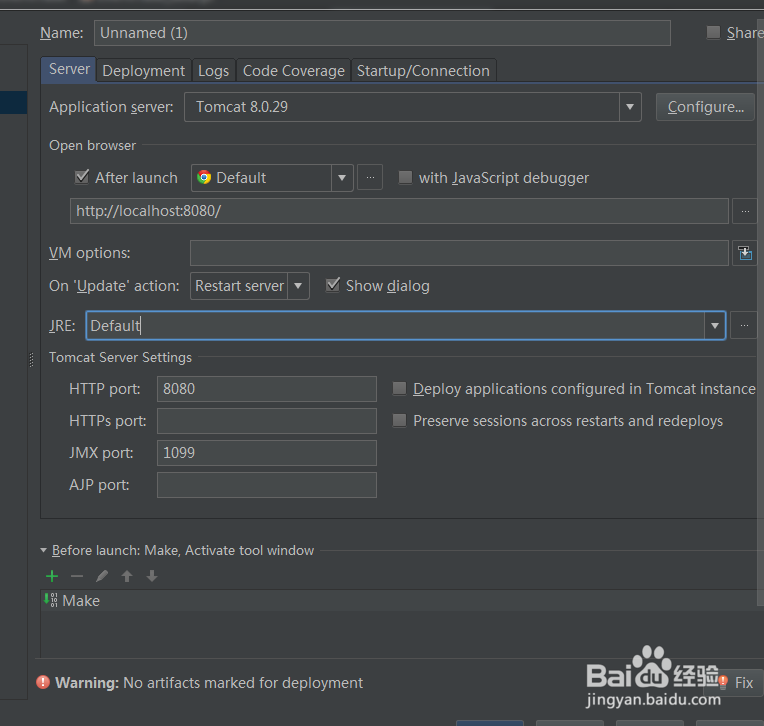Click the empty AJP port field
This screenshot has width=764, height=726.
pyautogui.click(x=267, y=485)
